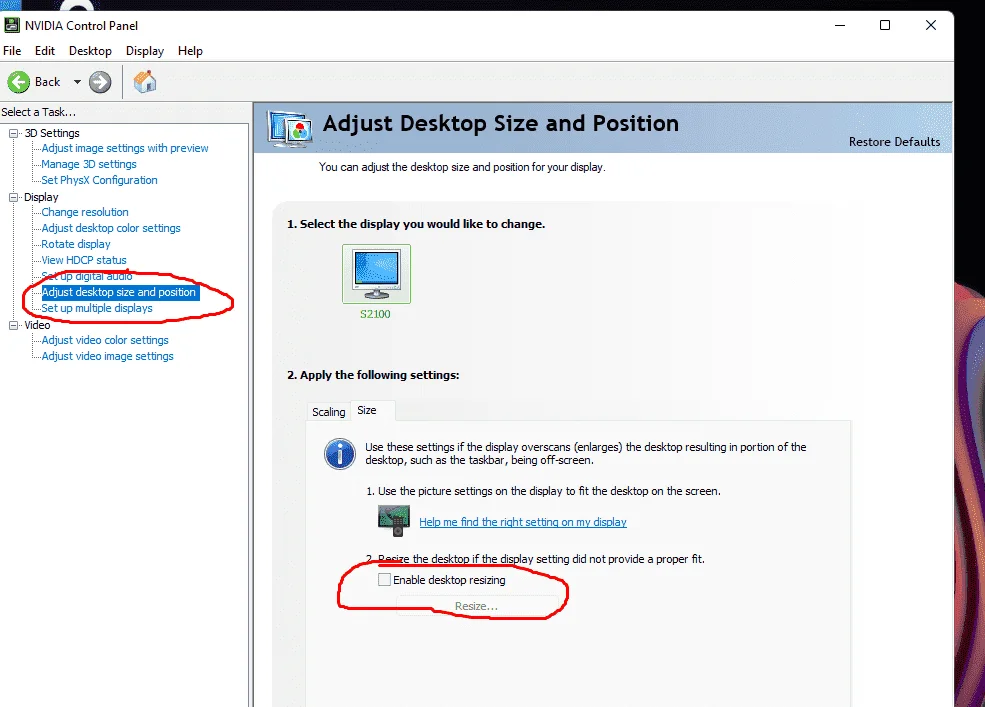Open Adjust image settings with preview

125,148
